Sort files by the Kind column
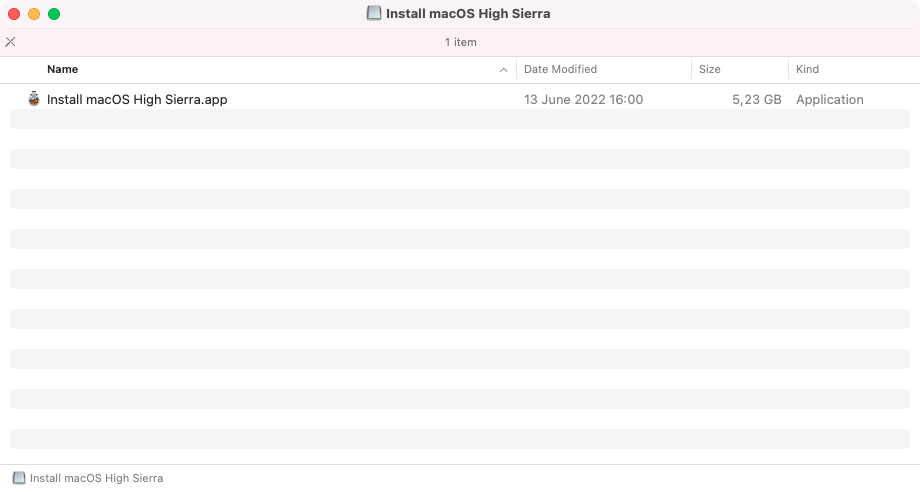The width and height of the screenshot is (920, 492). [x=807, y=69]
